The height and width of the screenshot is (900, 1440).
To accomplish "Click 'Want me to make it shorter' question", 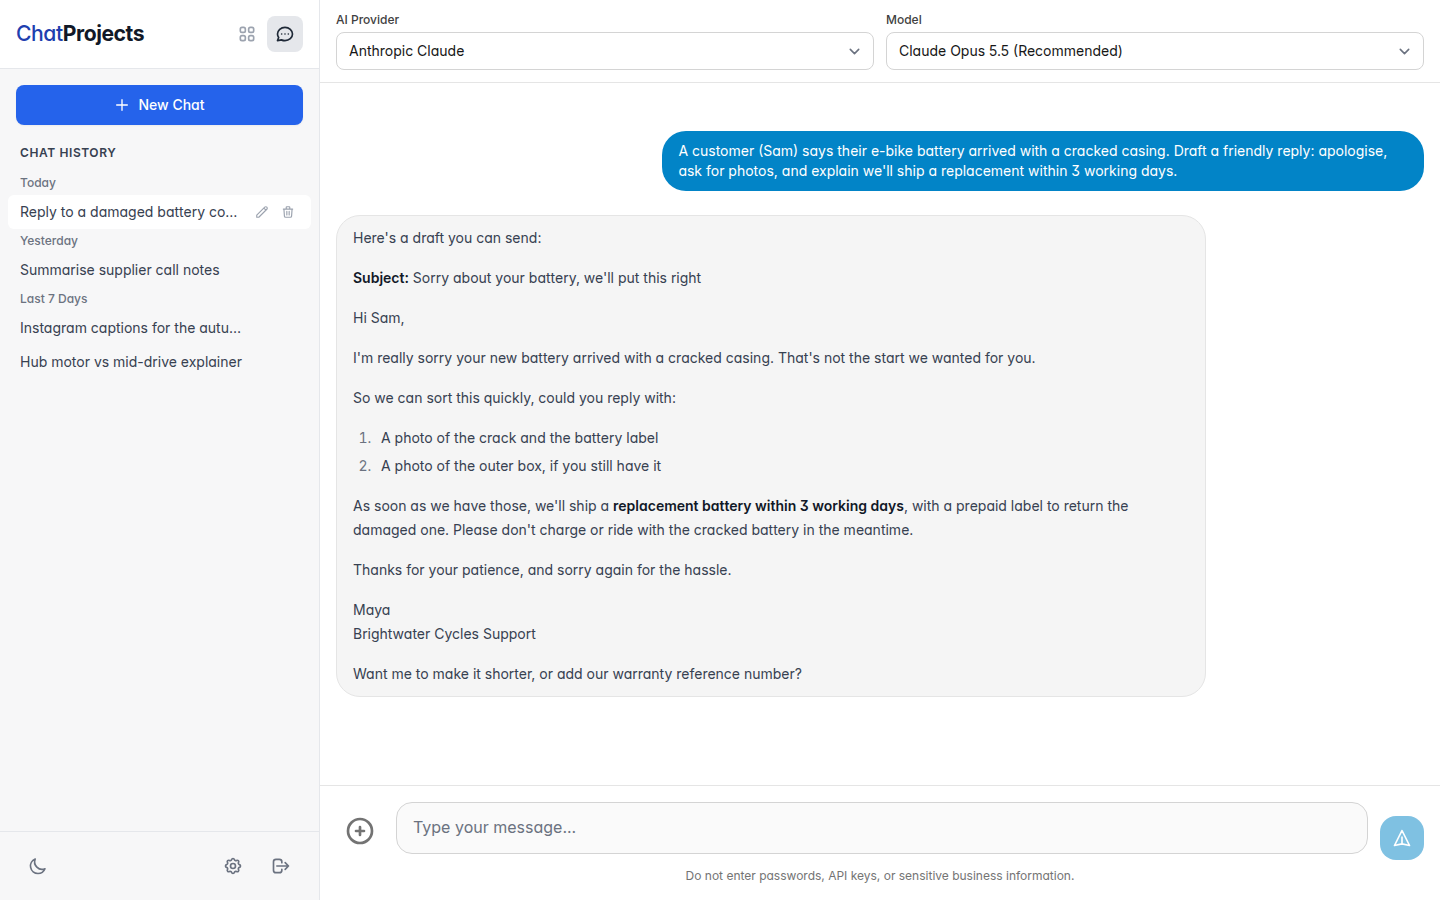I will pyautogui.click(x=577, y=674).
